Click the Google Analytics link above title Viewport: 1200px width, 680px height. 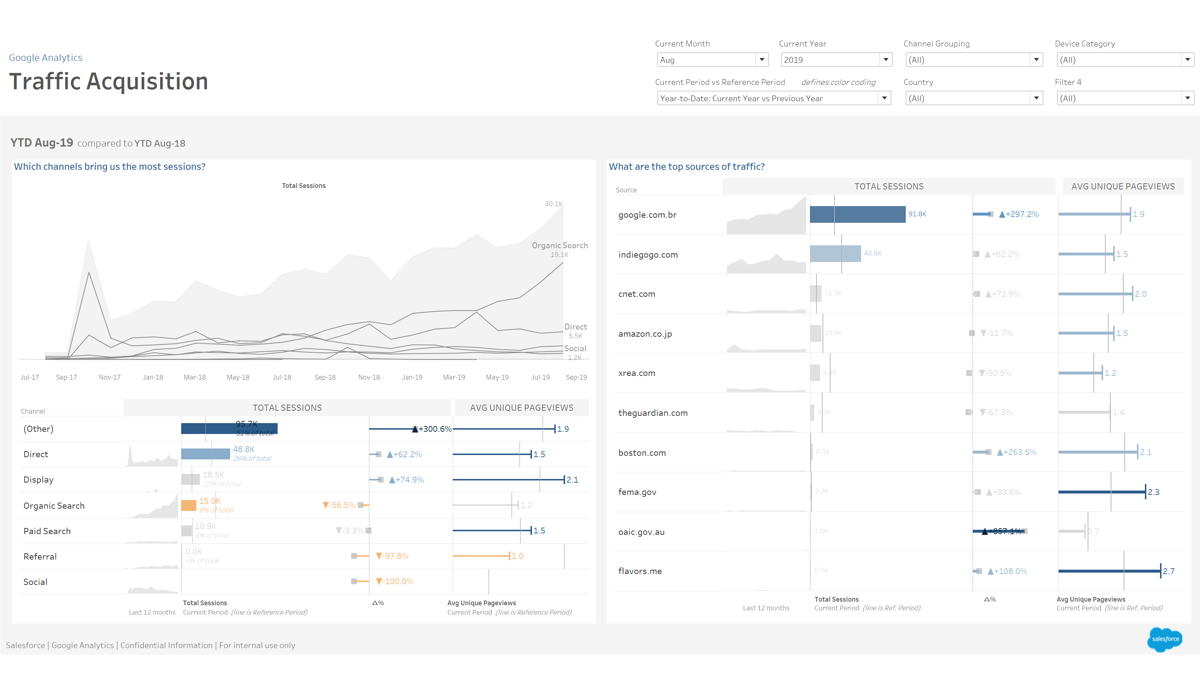coord(46,58)
